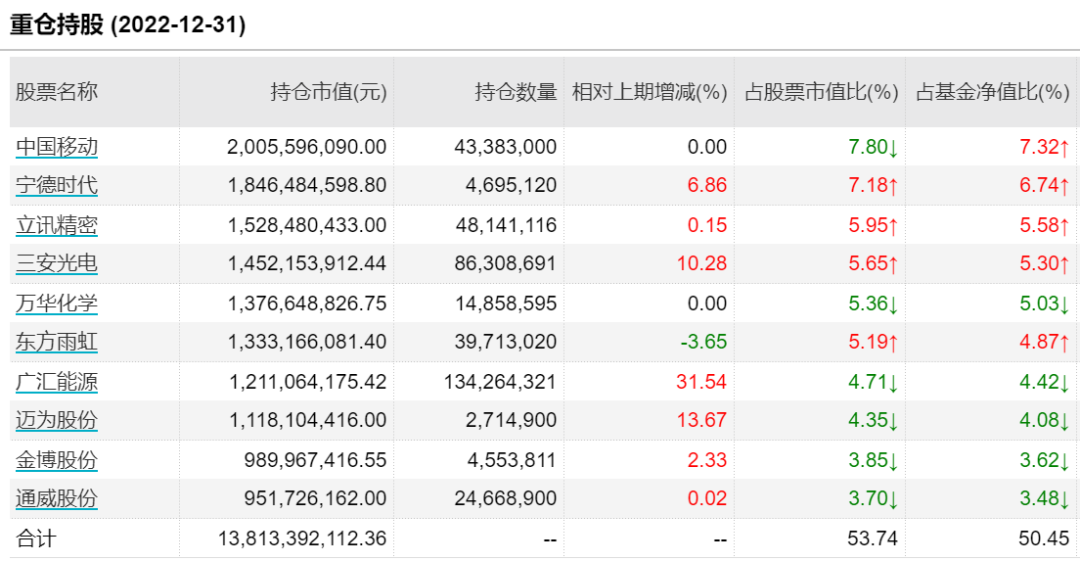Select market value 1,118,104,416.00
This screenshot has width=1080, height=561.
coord(307,420)
